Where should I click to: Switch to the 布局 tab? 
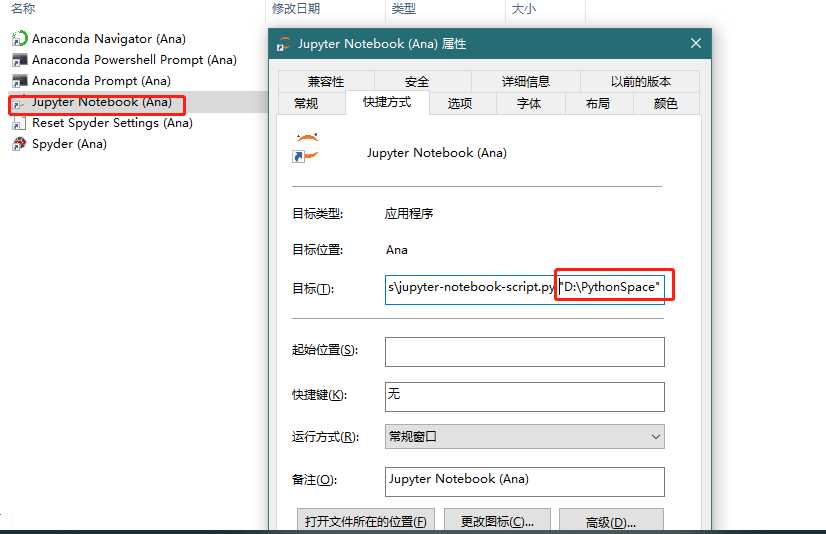click(x=597, y=103)
